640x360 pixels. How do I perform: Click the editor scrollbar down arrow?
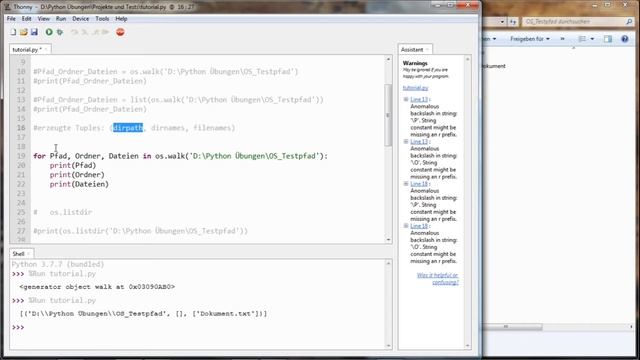[x=388, y=240]
